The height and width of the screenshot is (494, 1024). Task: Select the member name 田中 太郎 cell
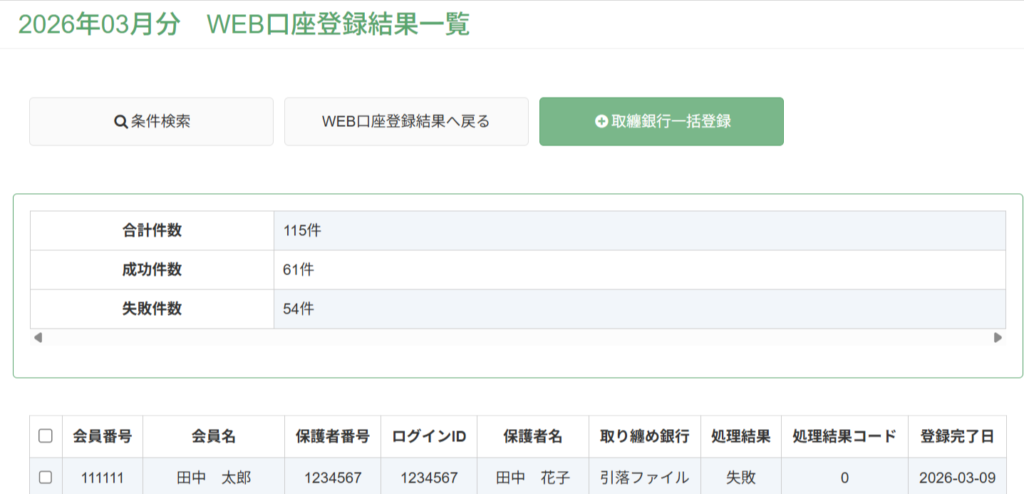(214, 478)
